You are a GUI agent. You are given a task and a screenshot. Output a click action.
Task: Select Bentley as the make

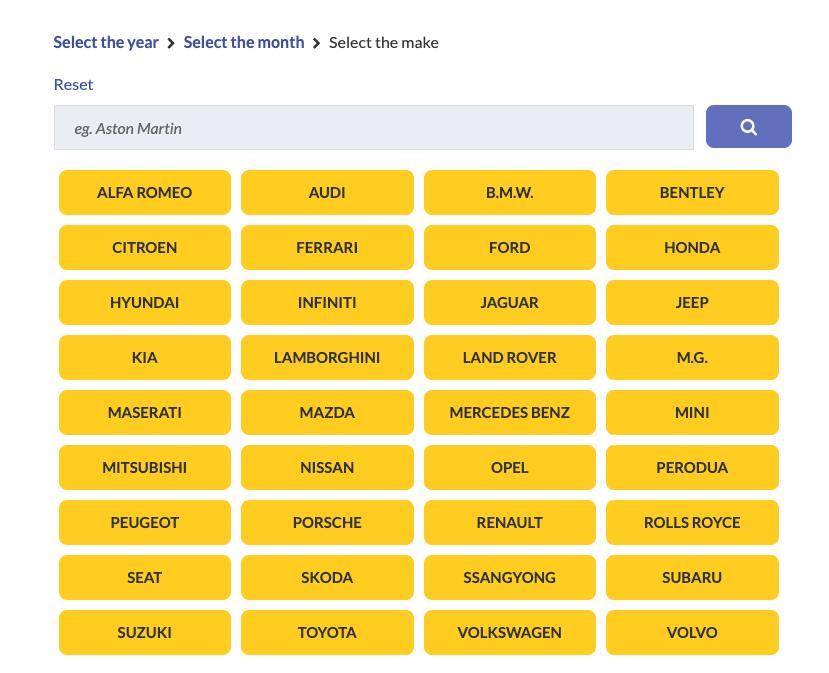[692, 192]
